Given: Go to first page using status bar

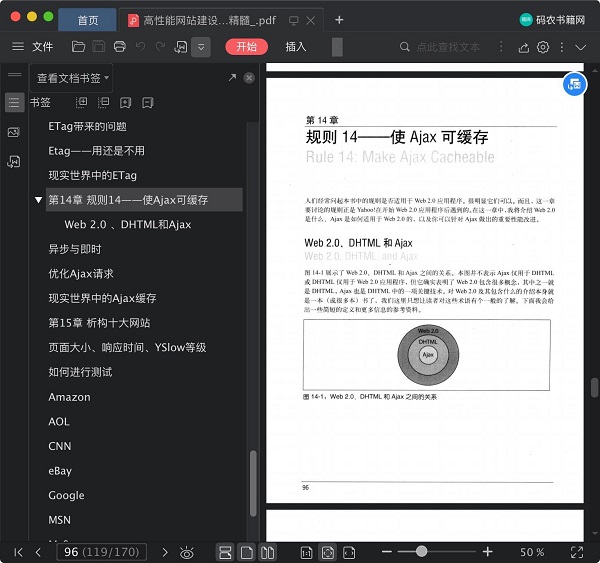Looking at the screenshot, I should (18, 552).
